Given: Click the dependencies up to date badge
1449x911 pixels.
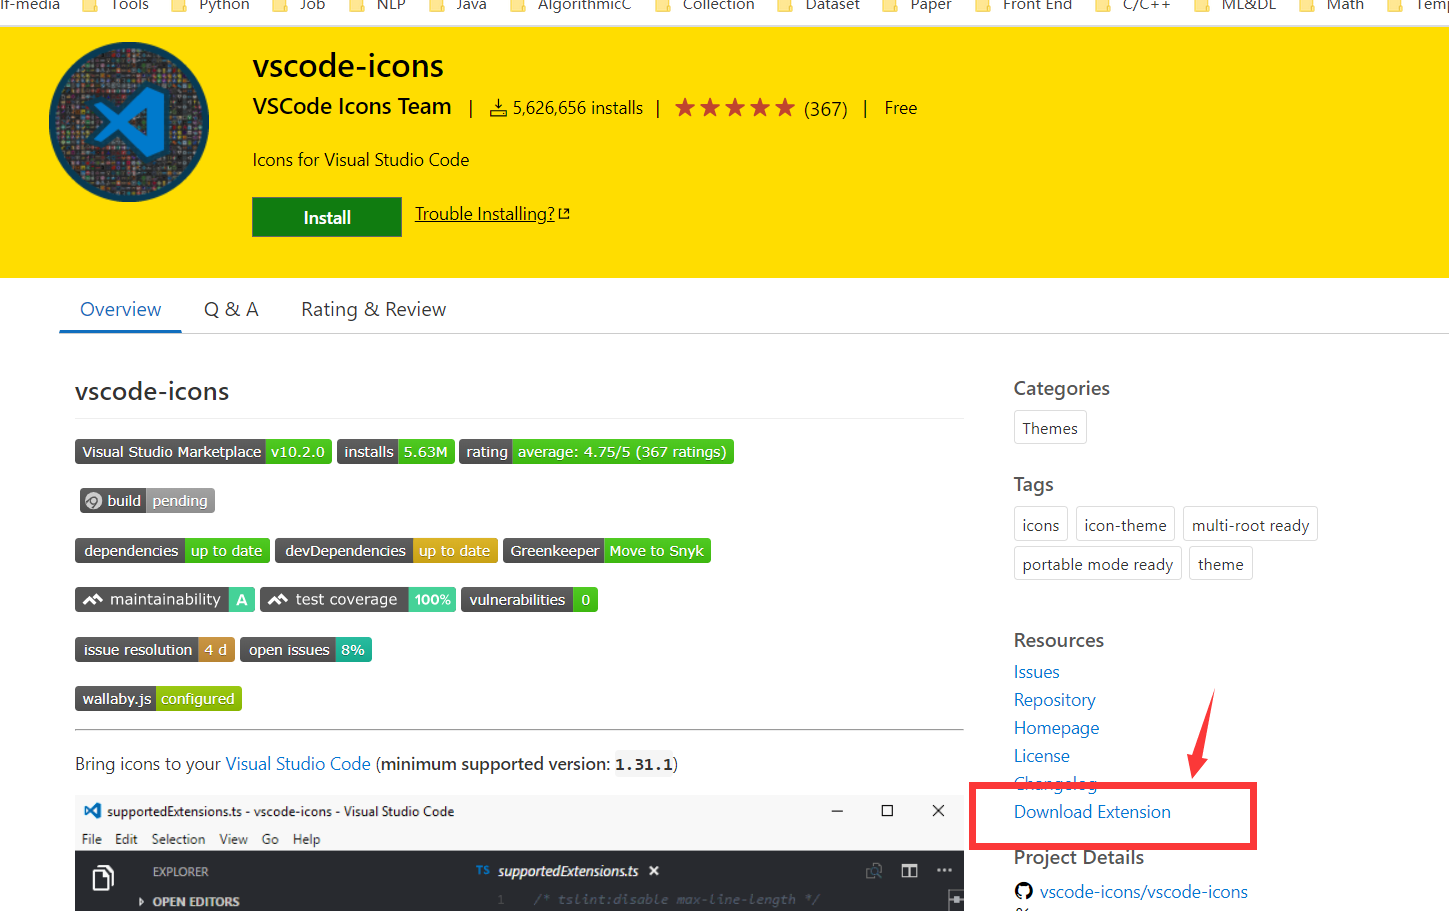Looking at the screenshot, I should [x=173, y=551].
